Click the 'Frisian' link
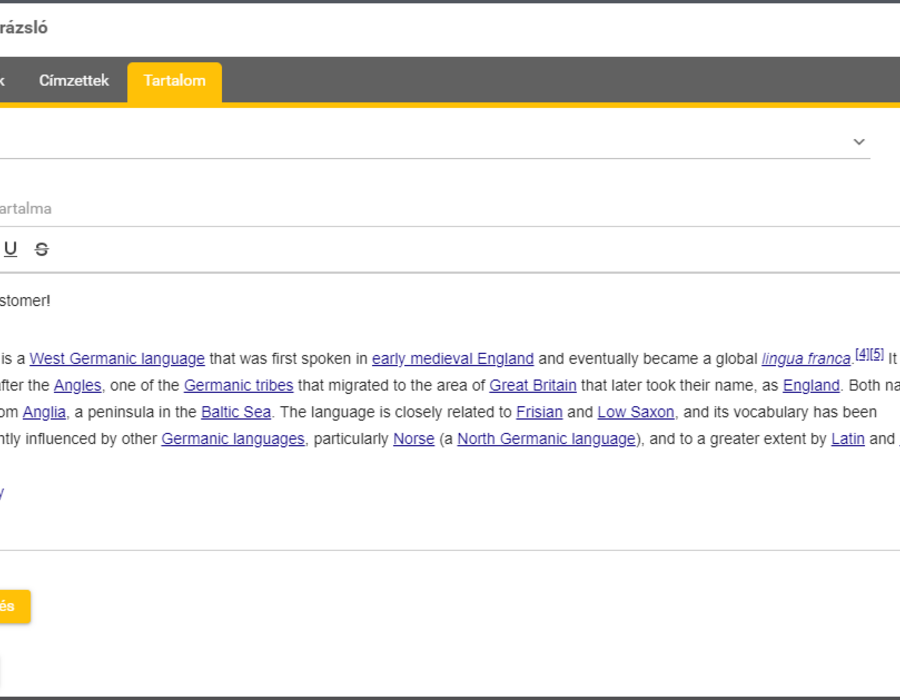The width and height of the screenshot is (900, 700). (x=539, y=412)
